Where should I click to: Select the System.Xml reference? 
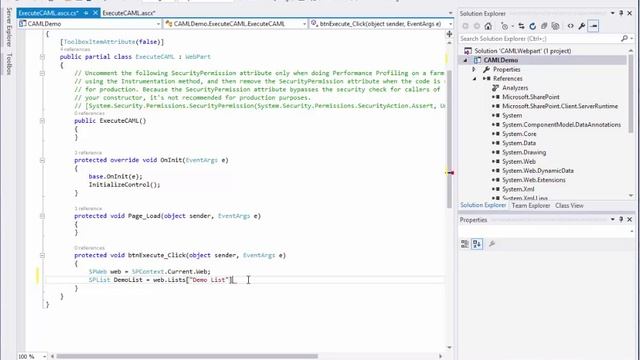[x=518, y=189]
